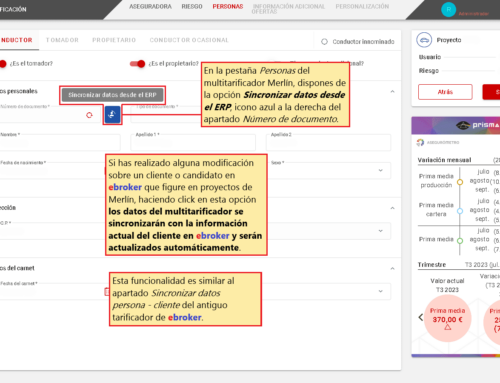This screenshot has height=383, width=500.
Task: Click the Usuario label in Proyecto panel
Action: point(430,57)
